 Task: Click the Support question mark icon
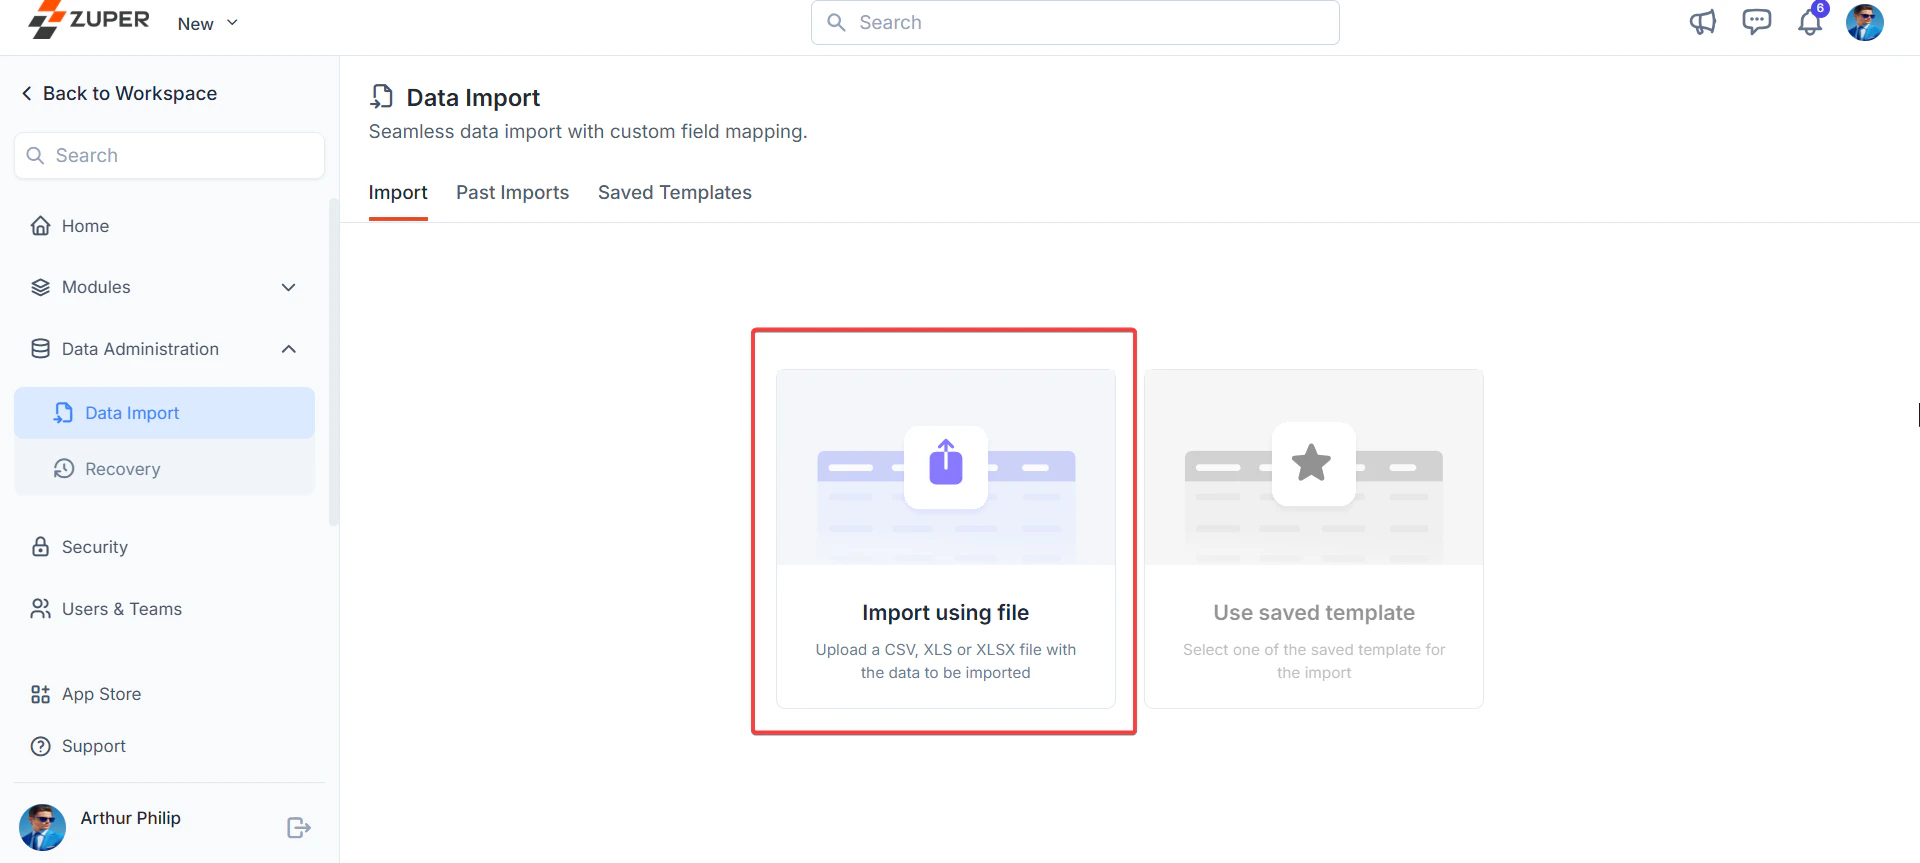coord(40,746)
